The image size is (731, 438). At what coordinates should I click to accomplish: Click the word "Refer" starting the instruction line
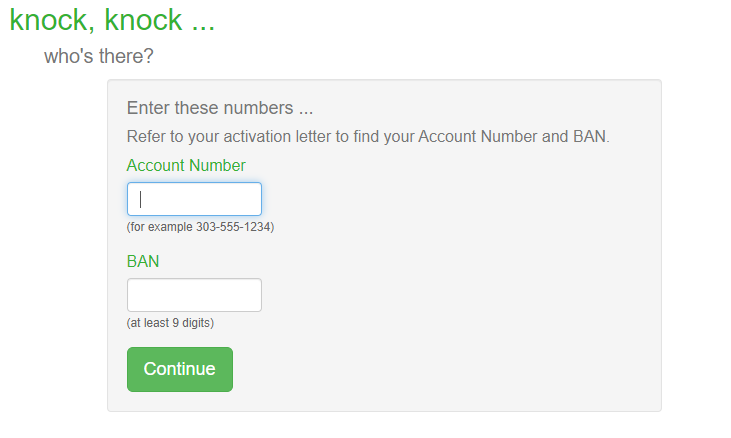coord(145,137)
